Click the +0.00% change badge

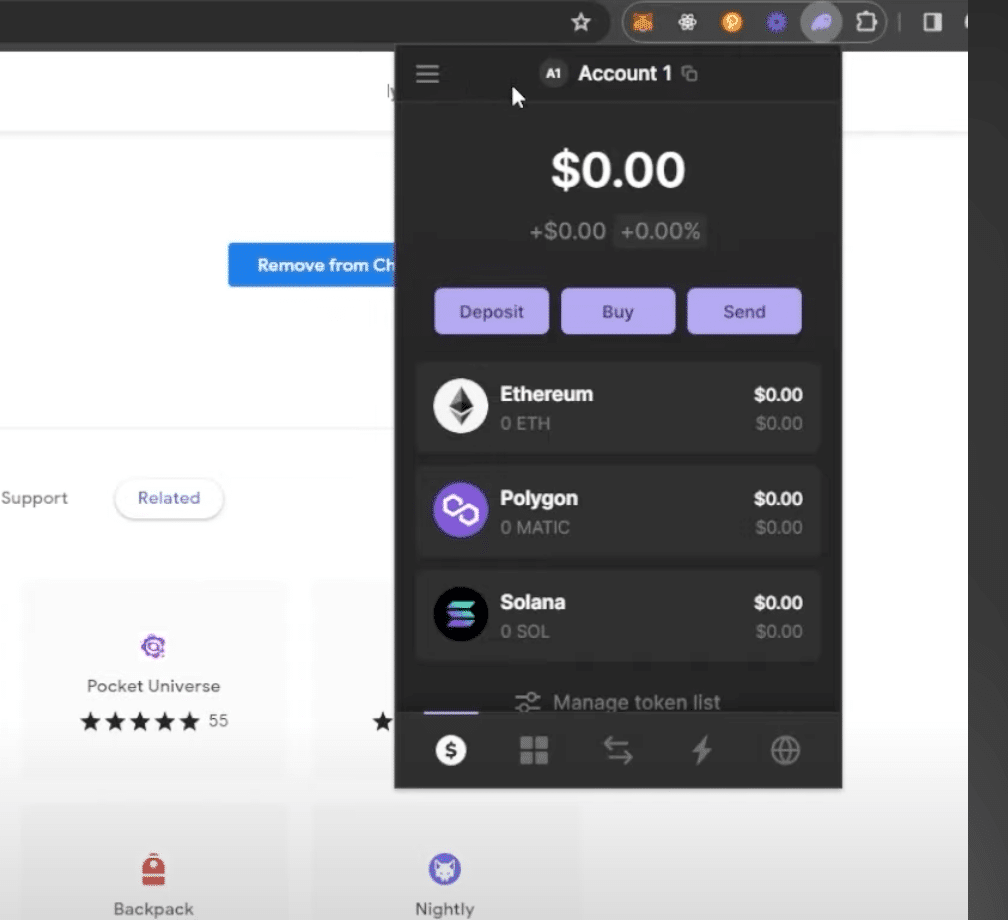[x=660, y=231]
